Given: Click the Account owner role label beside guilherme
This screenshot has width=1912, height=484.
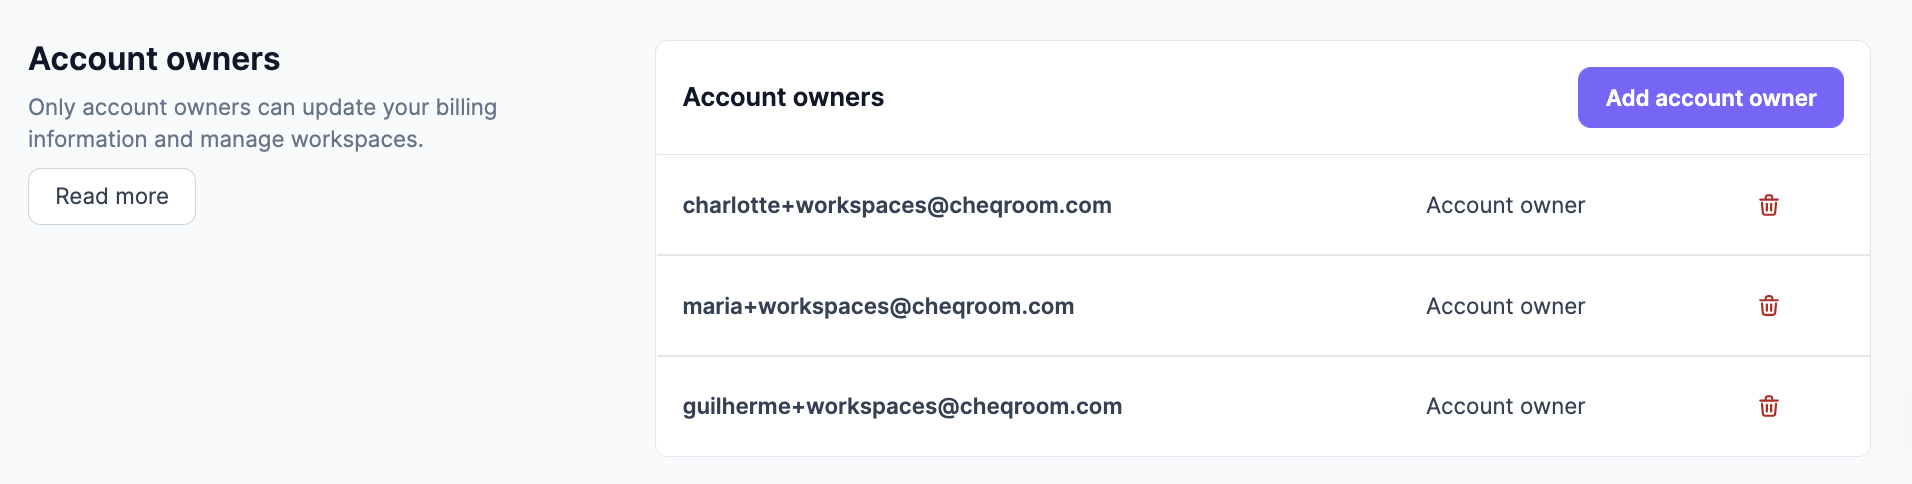Looking at the screenshot, I should click(1505, 406).
